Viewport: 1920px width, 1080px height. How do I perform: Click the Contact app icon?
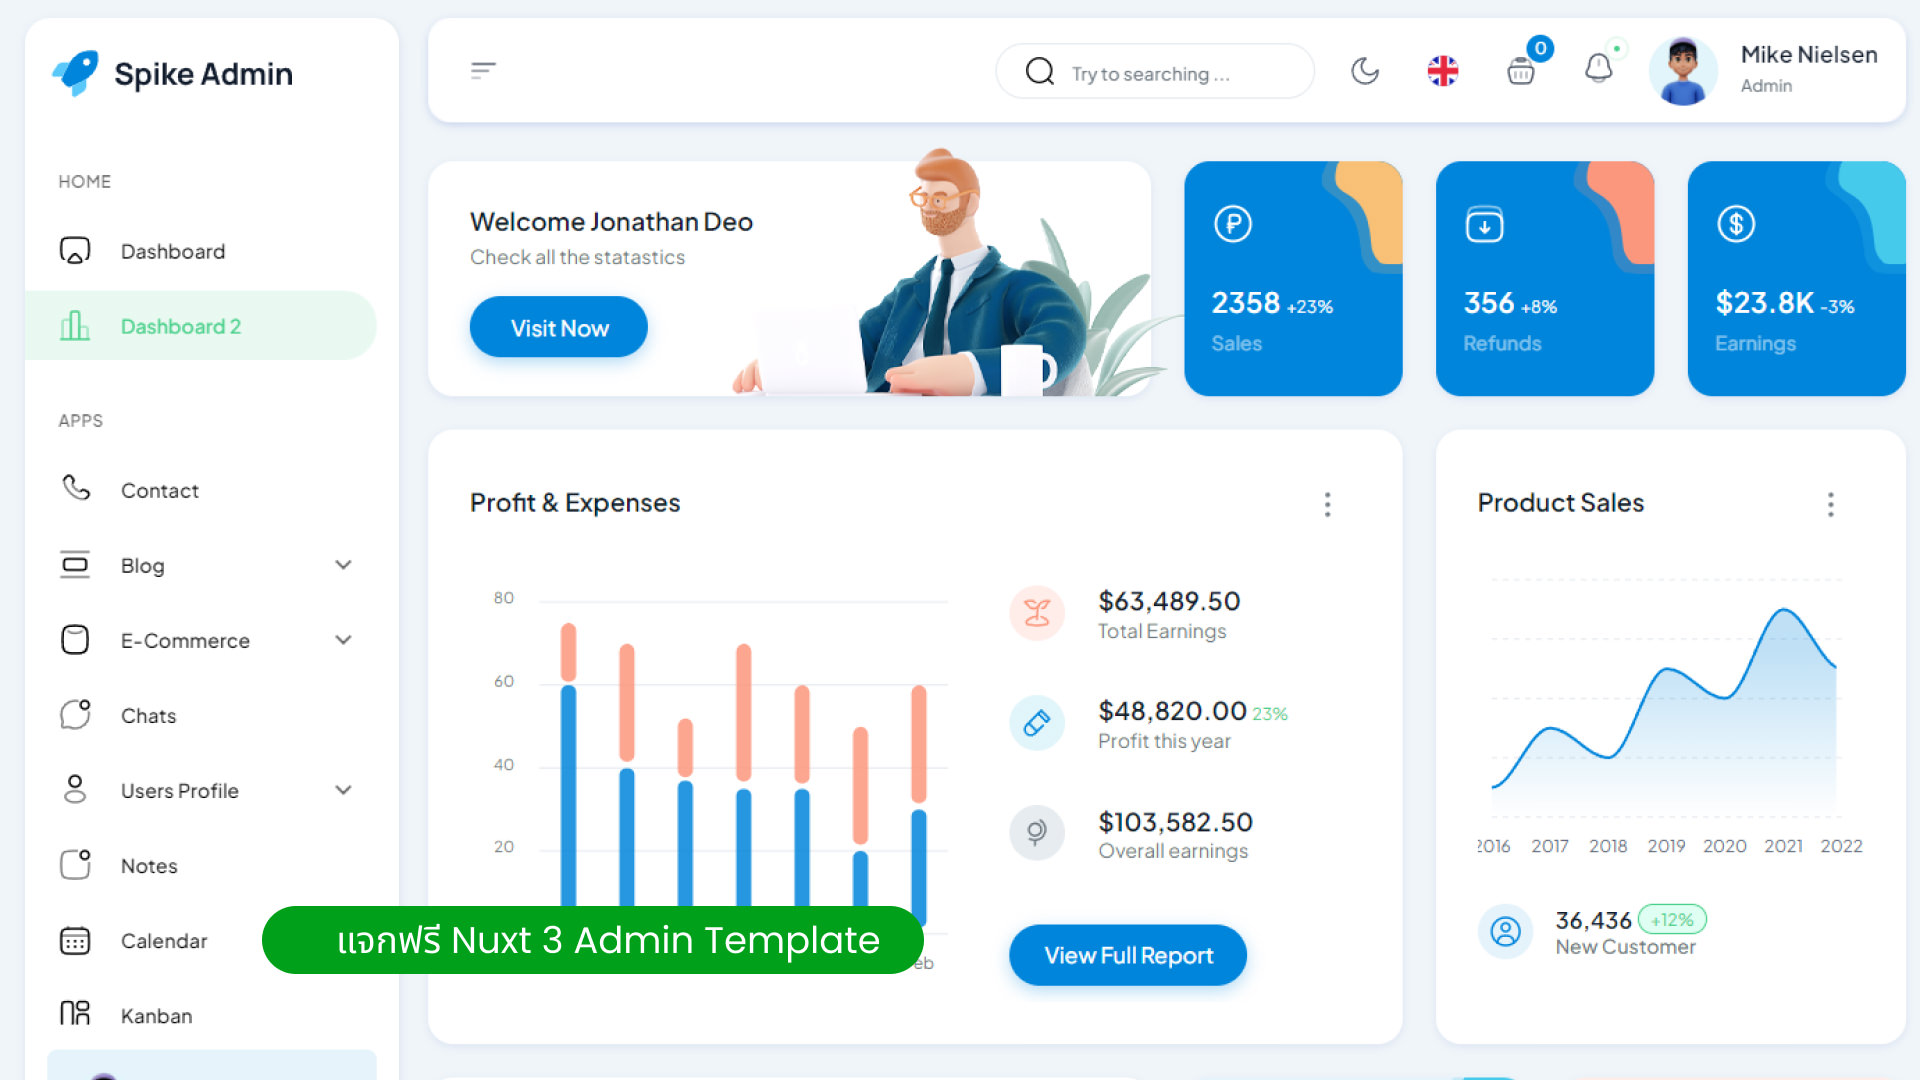coord(74,489)
